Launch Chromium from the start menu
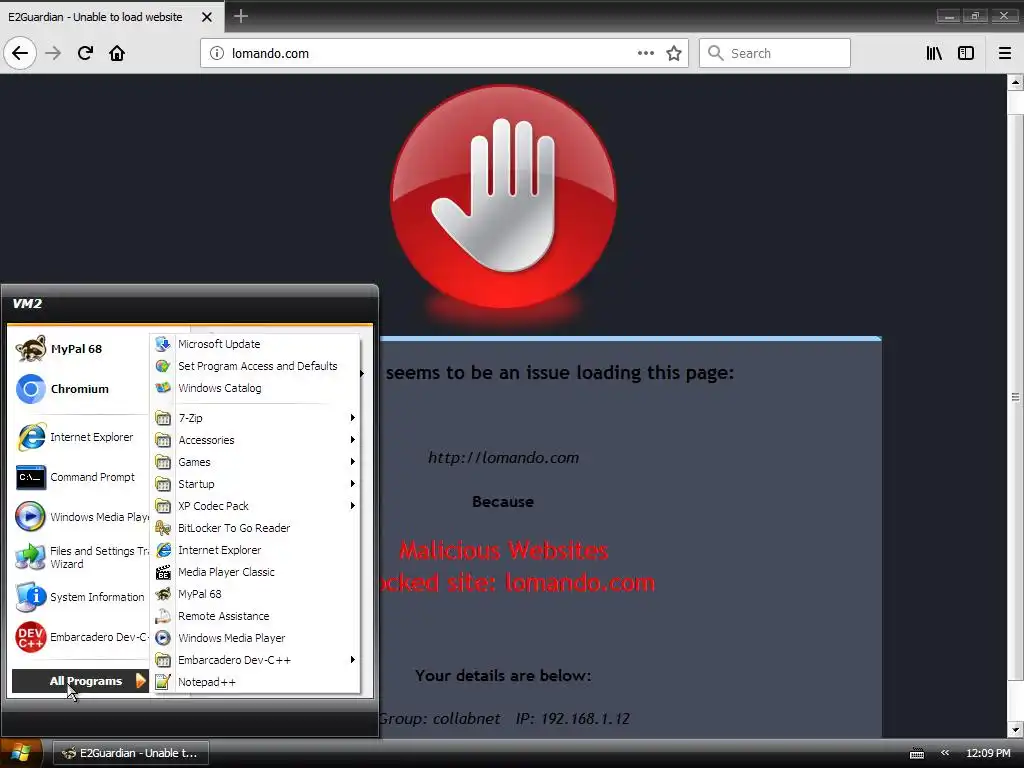 pos(78,389)
